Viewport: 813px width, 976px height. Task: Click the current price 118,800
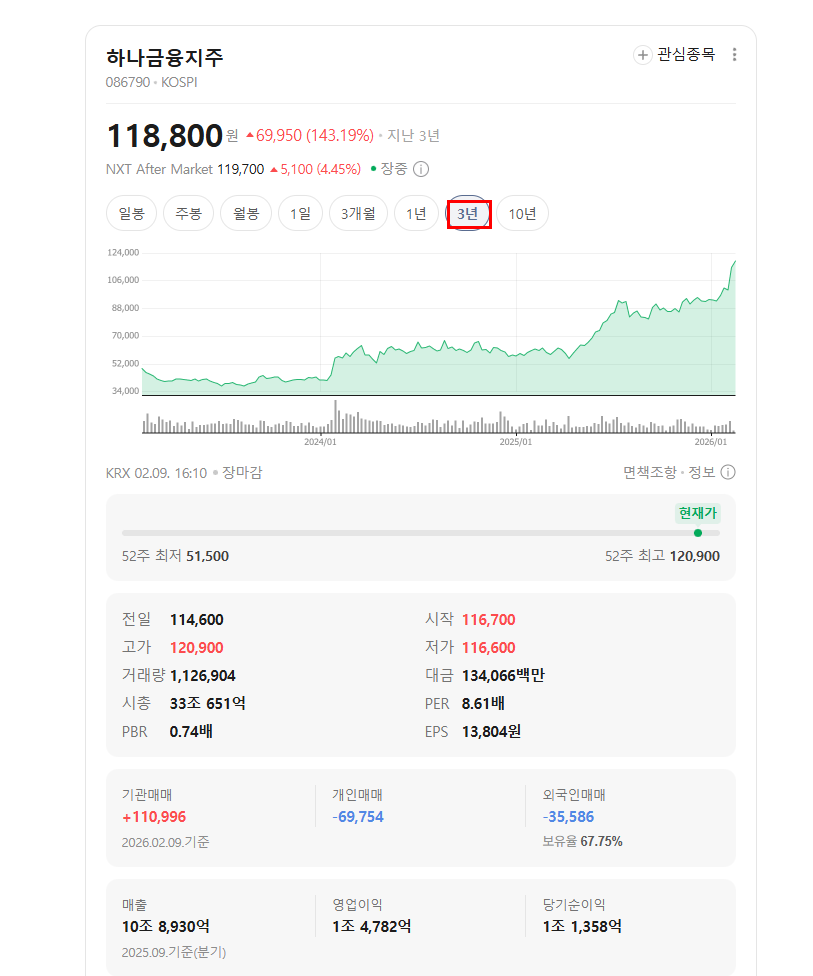[164, 136]
